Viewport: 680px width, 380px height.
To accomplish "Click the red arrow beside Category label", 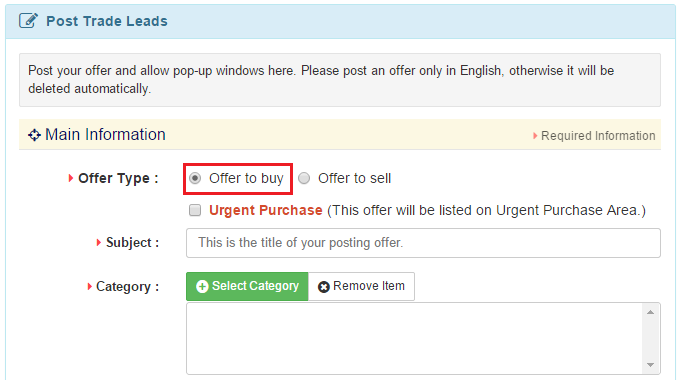I will click(x=89, y=286).
